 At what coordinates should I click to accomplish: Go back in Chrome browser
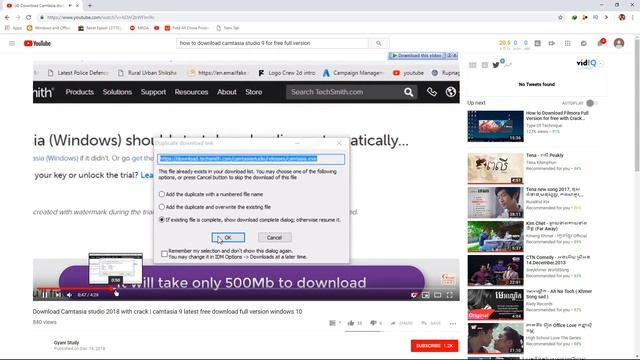(7, 17)
